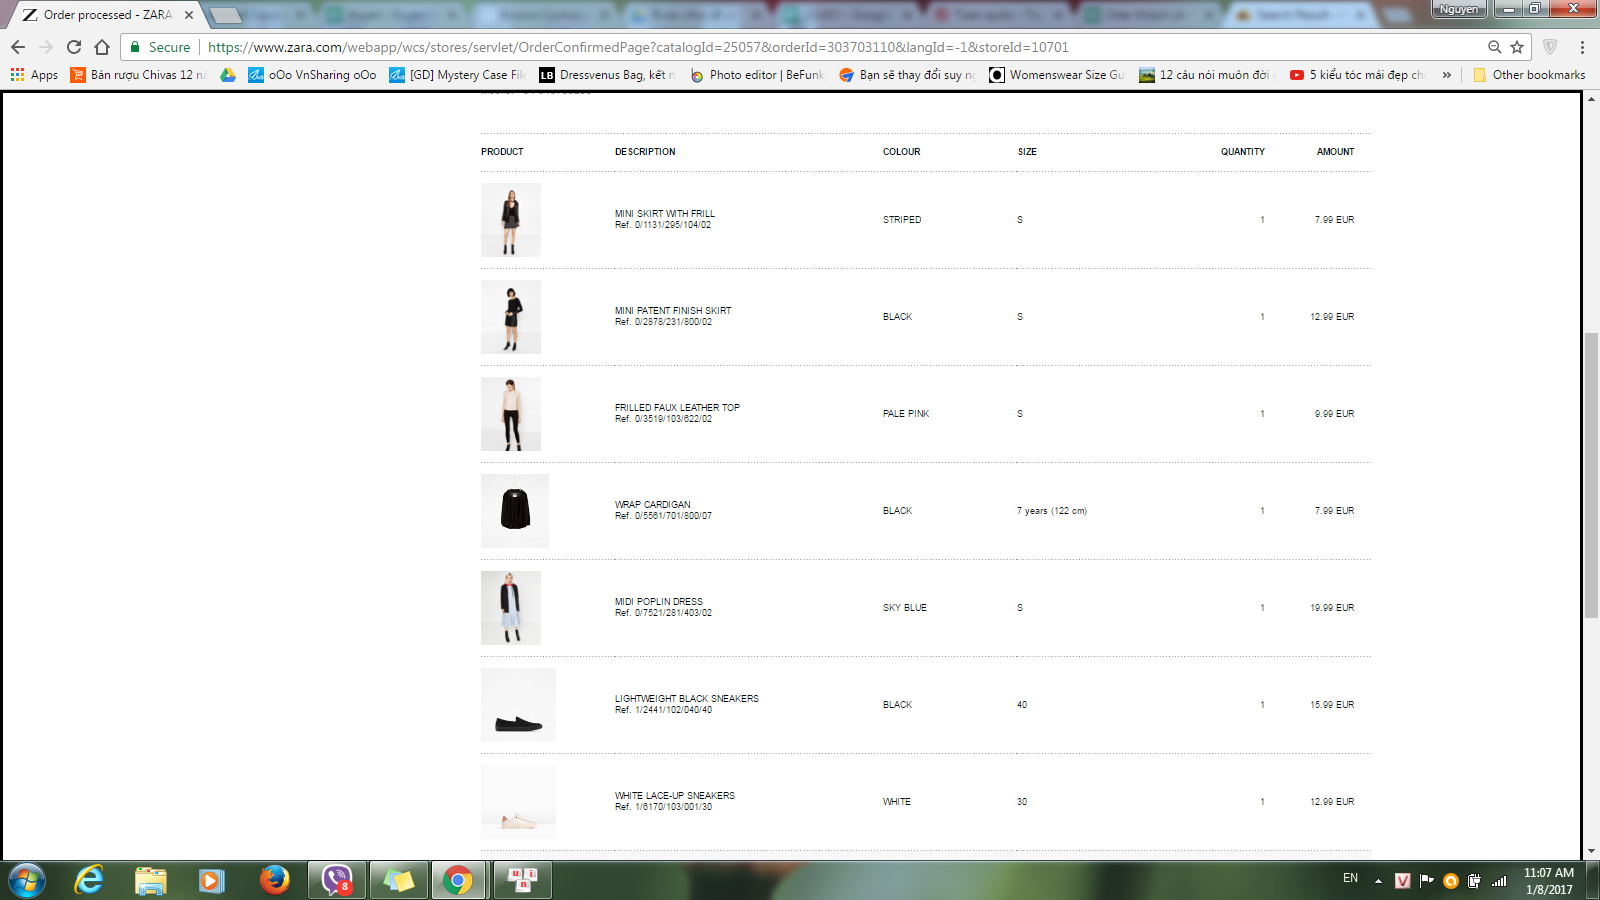Switch to the Order processed - ZARA tab

107,15
